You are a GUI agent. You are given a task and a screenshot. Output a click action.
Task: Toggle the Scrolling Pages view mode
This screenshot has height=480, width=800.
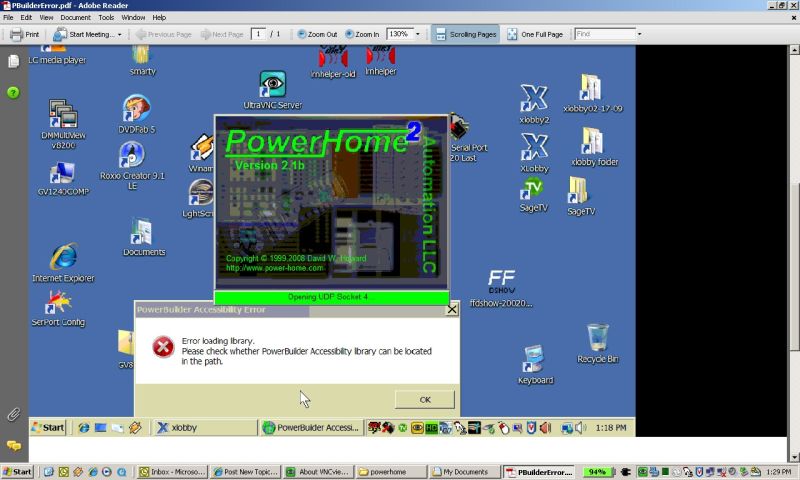click(466, 34)
